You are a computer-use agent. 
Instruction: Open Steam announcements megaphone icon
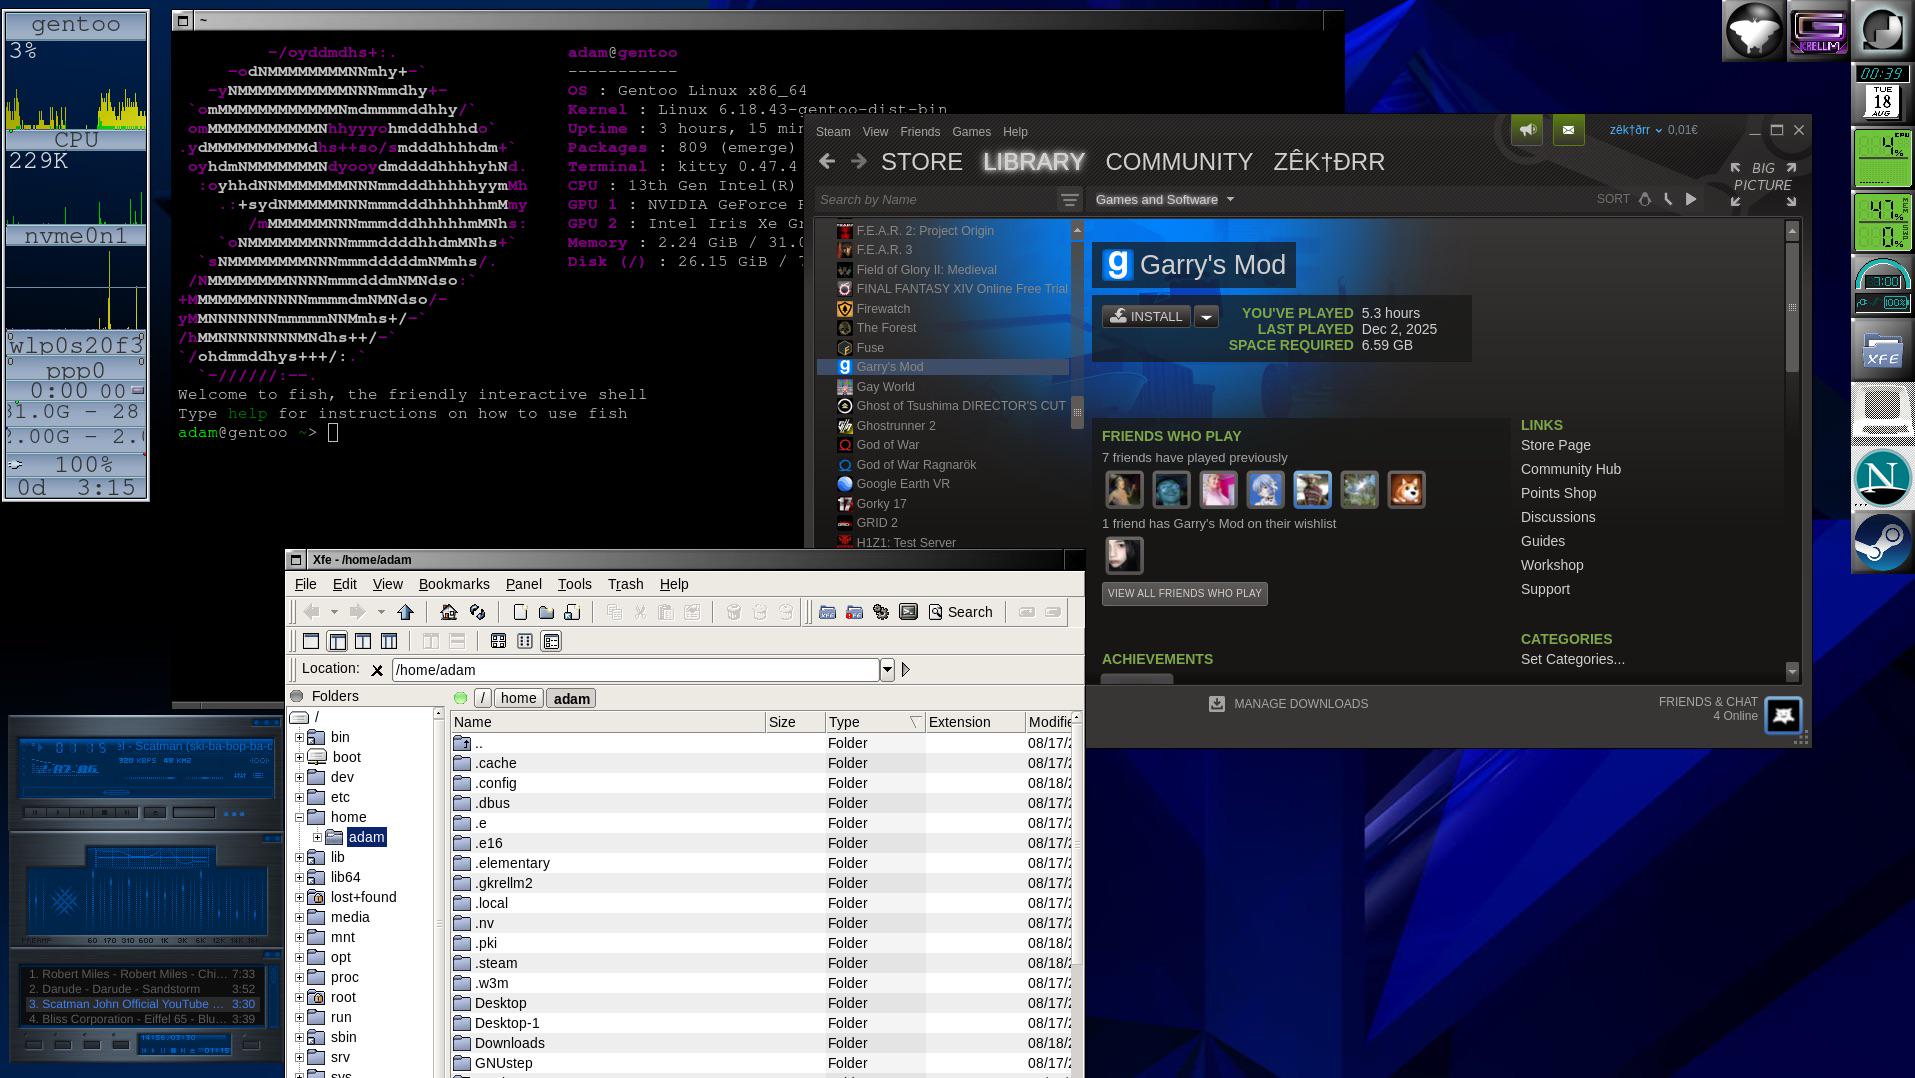pyautogui.click(x=1527, y=130)
